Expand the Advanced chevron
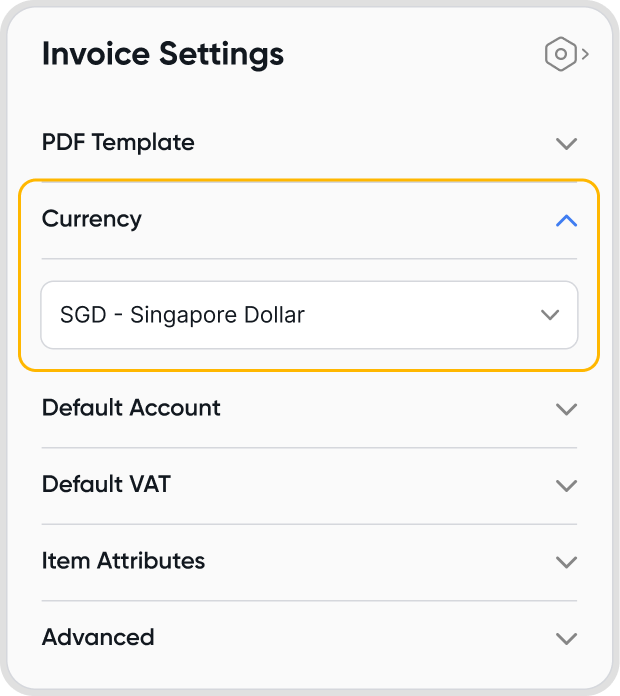The image size is (620, 696). point(566,638)
